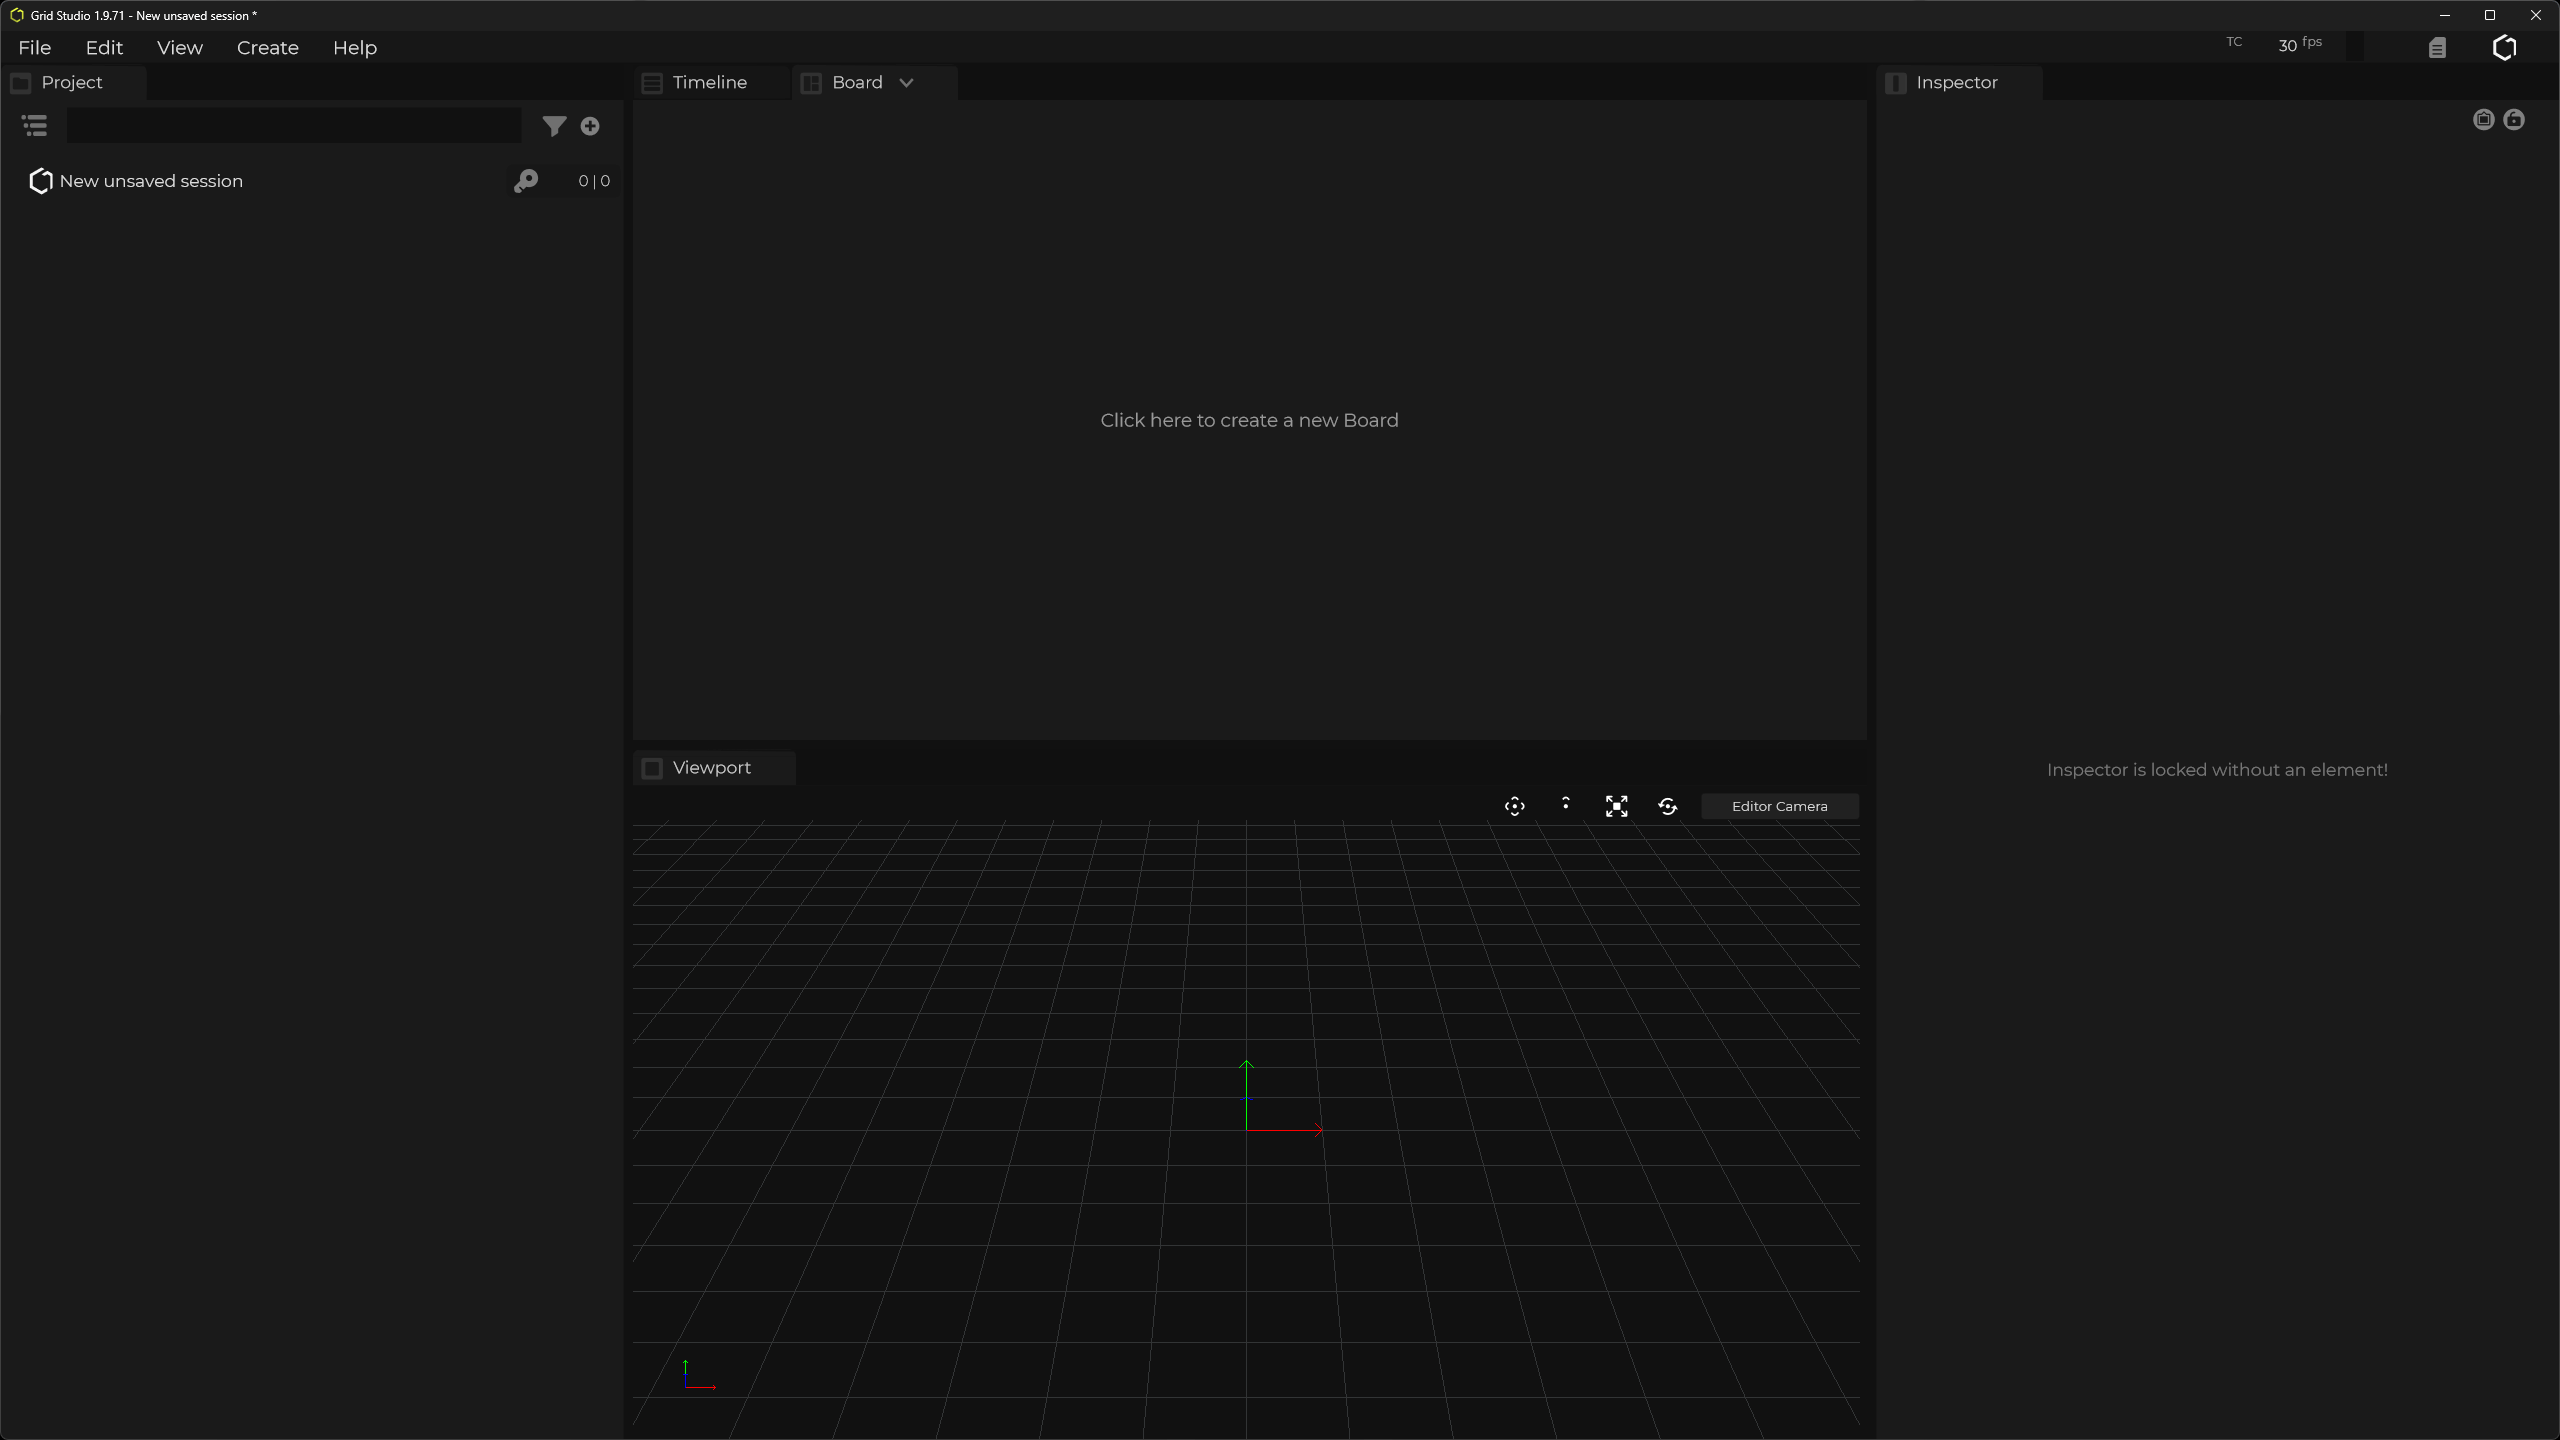This screenshot has height=1440, width=2560.
Task: Open the 30 fps framerate selector
Action: 2299,45
